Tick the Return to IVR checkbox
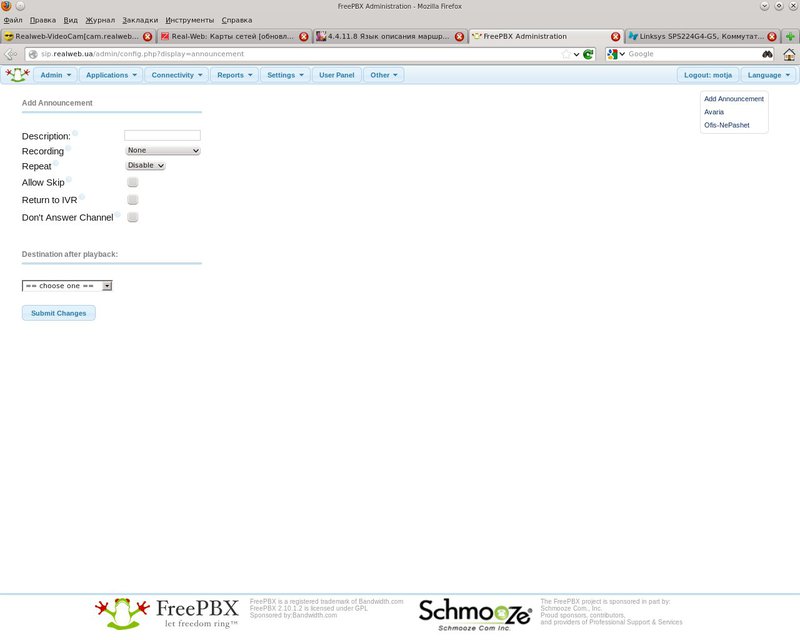This screenshot has width=800, height=640. [x=133, y=200]
